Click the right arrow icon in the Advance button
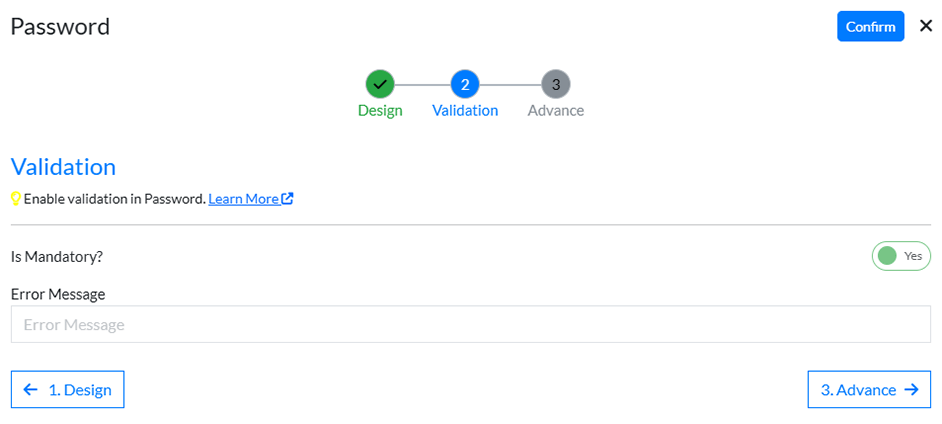 pyautogui.click(x=910, y=390)
